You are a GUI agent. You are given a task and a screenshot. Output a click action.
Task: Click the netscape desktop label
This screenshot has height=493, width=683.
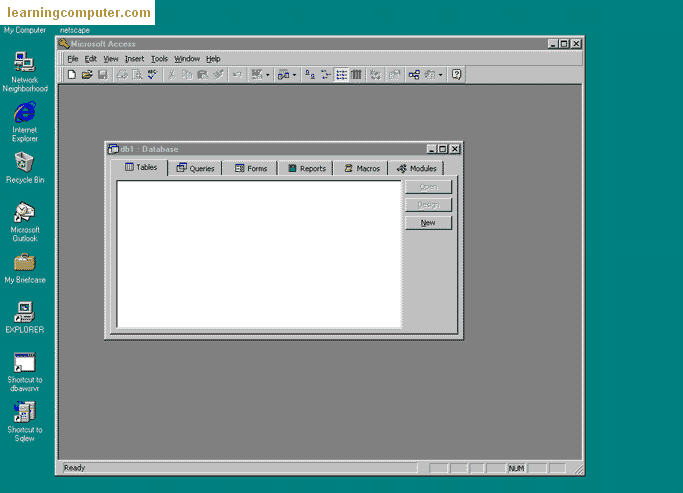pos(75,30)
